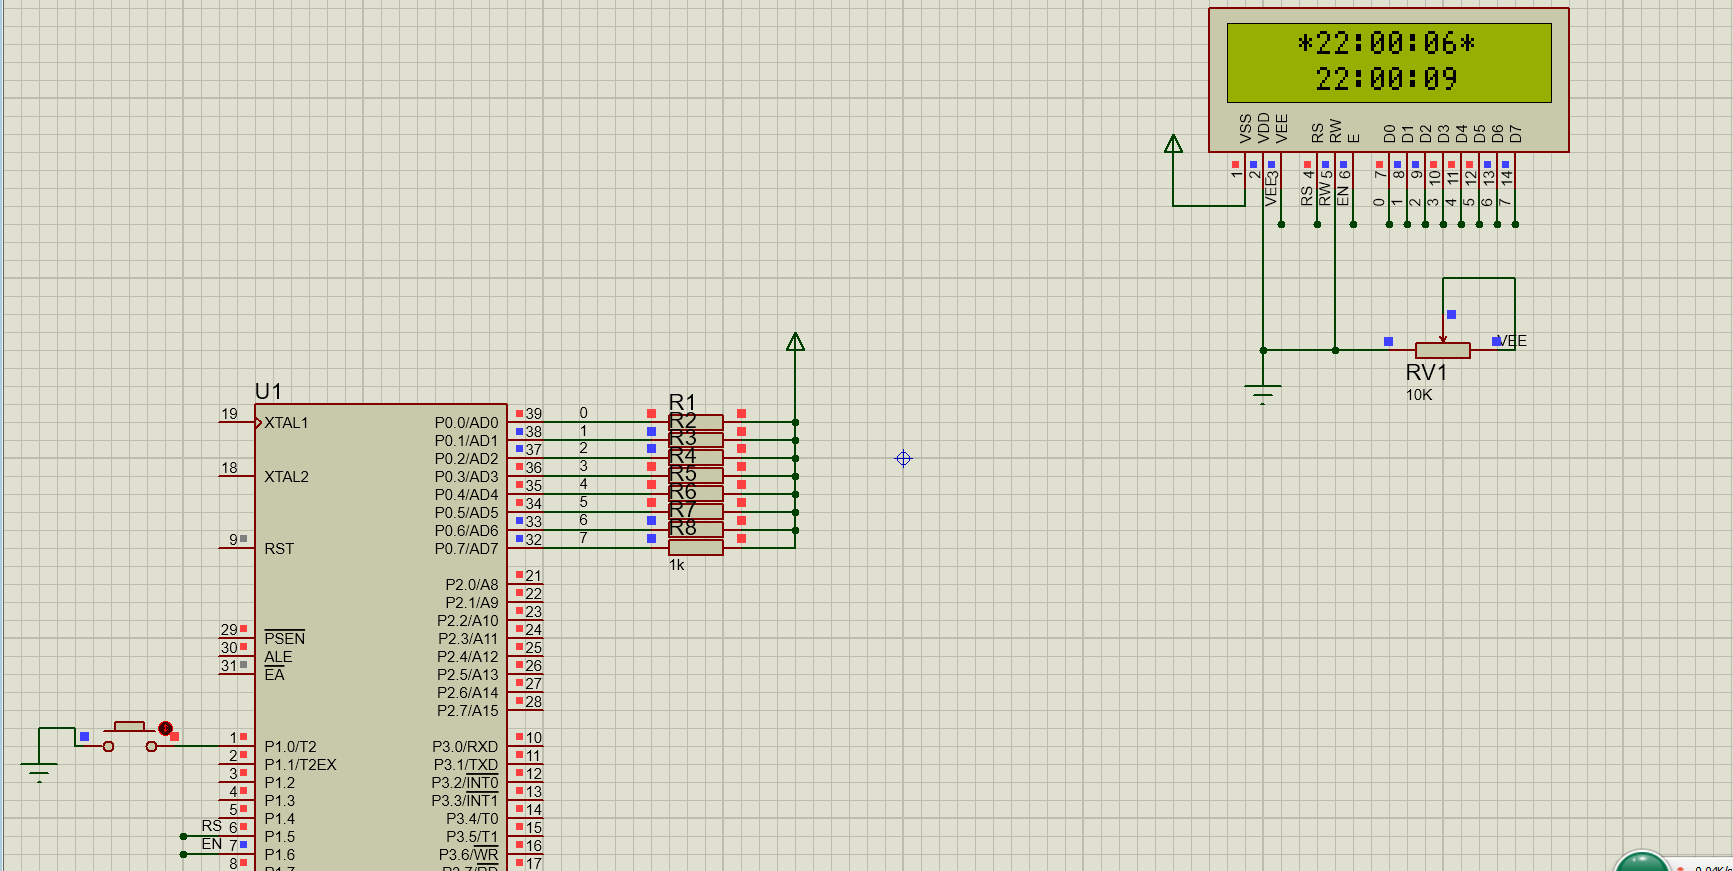1733x871 pixels.
Task: Click wire label 7 on the P0.7 line
Action: [584, 539]
